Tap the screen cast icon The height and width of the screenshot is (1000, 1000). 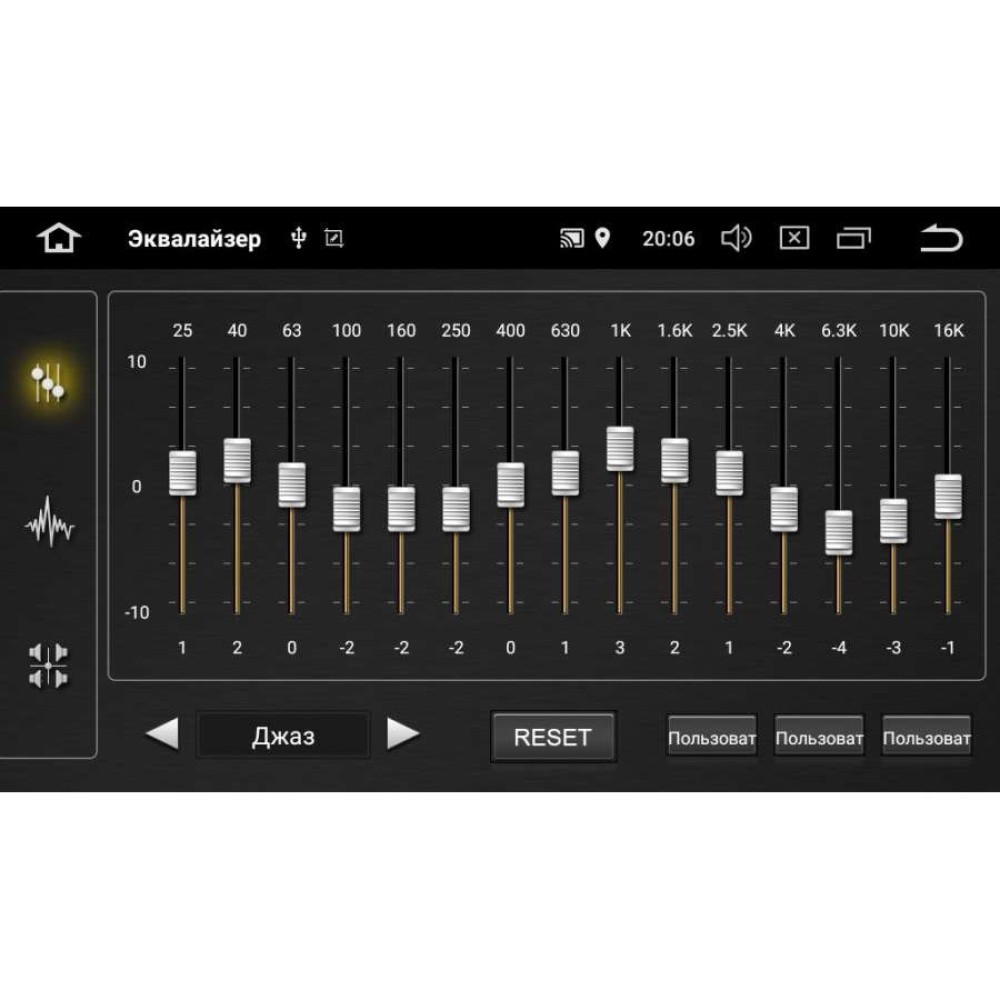571,239
